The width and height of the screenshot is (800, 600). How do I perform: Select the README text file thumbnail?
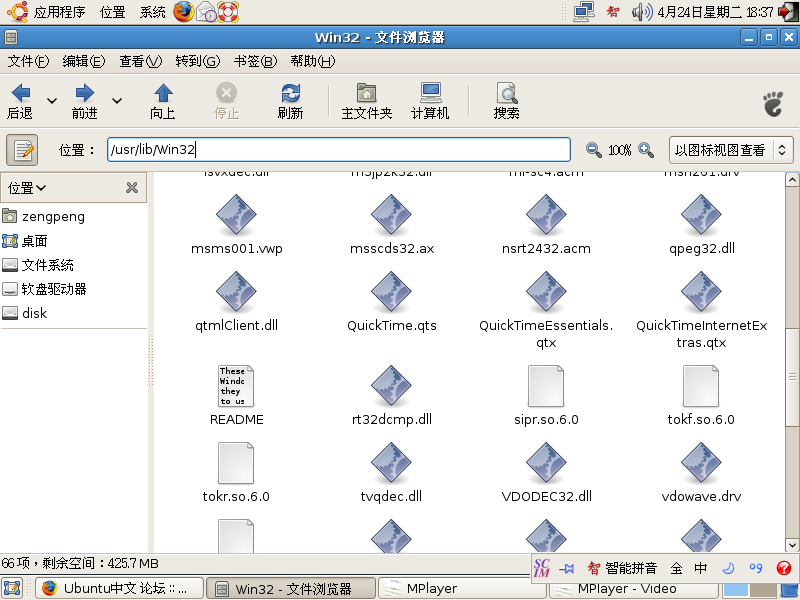[236, 386]
